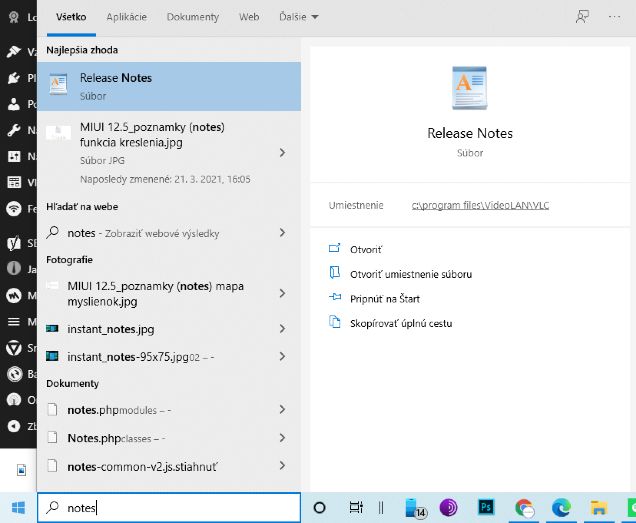Open the c:\program files\VideoLAN\VLC location link

pos(480,205)
